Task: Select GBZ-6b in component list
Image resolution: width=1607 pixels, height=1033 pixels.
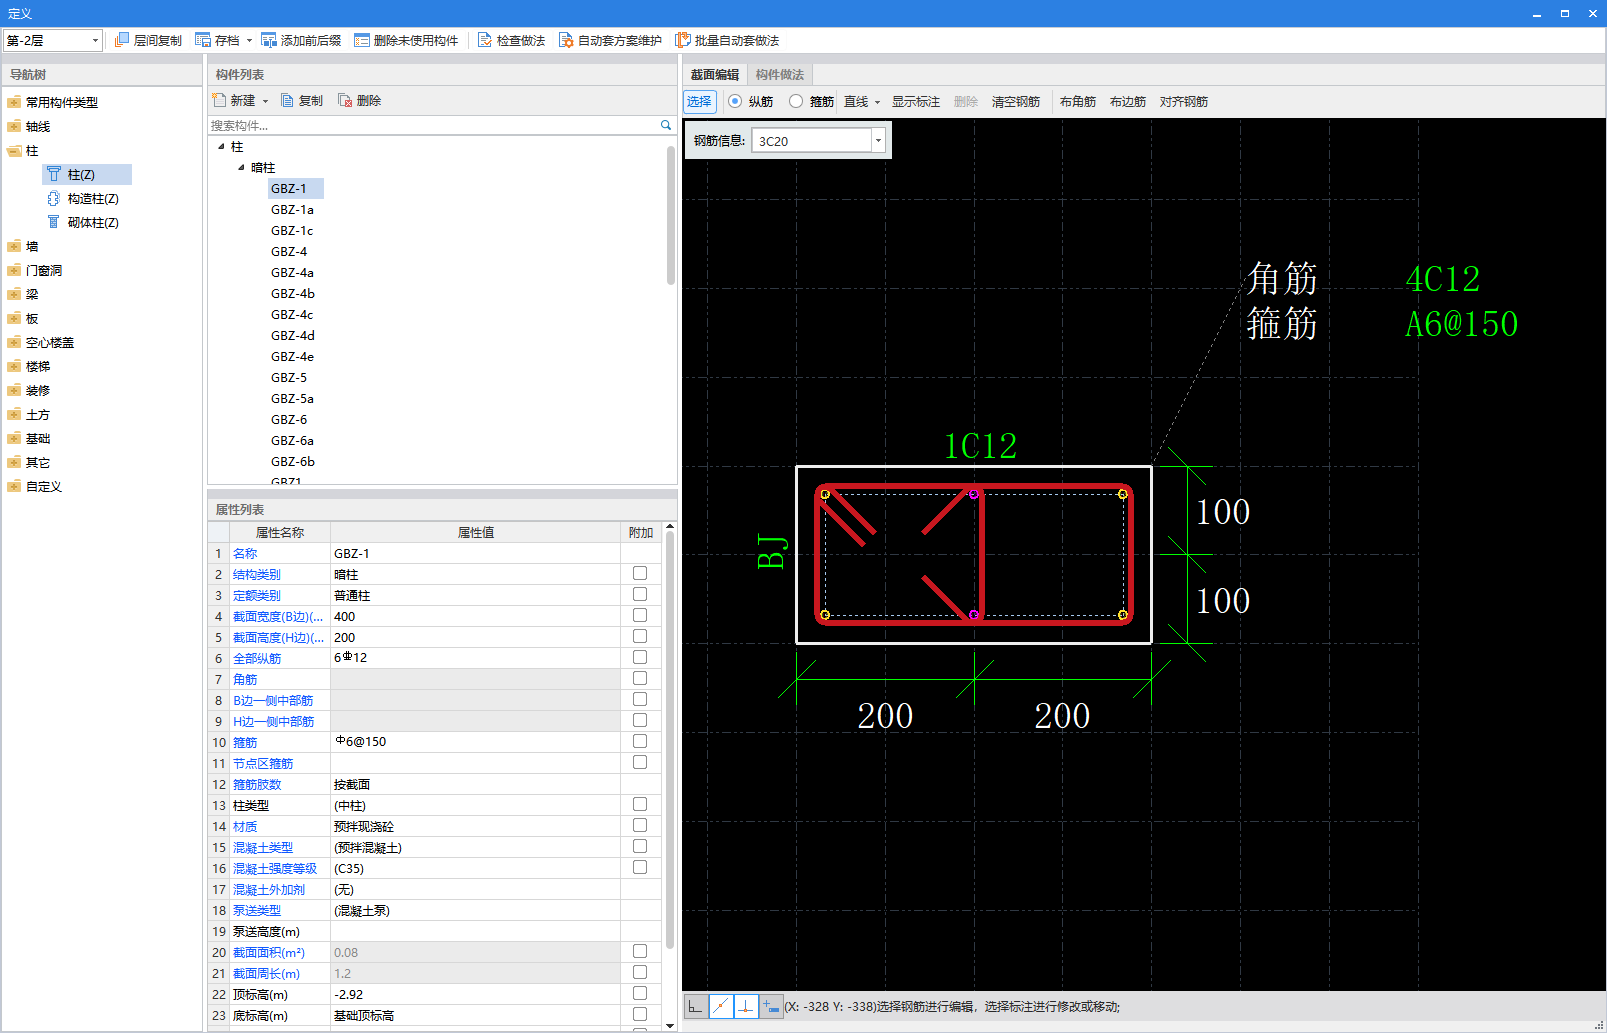Action: [x=293, y=462]
